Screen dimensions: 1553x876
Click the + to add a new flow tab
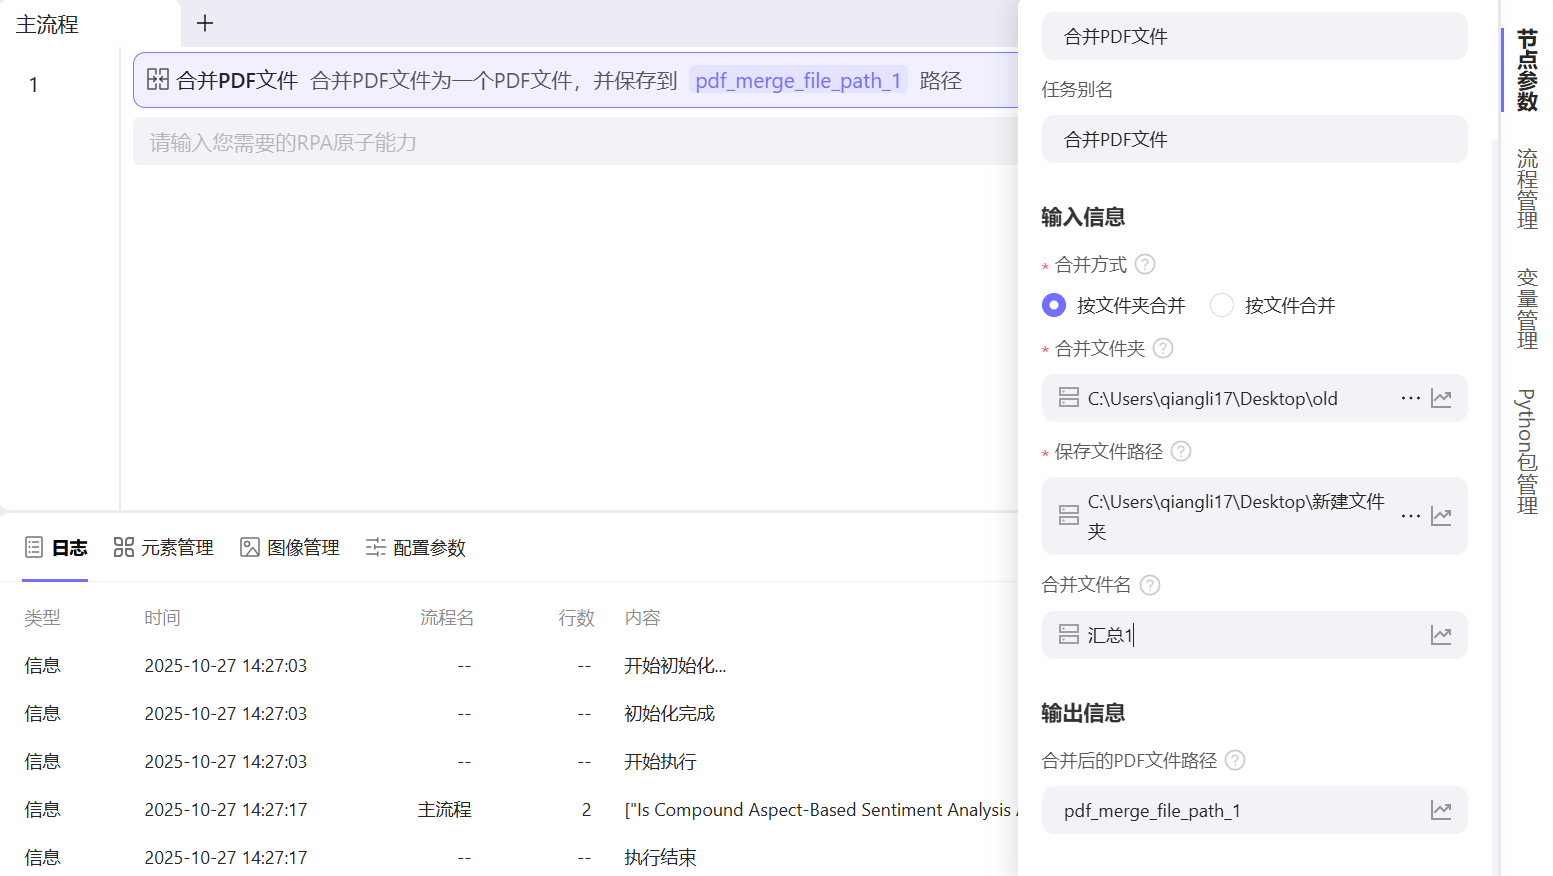tap(205, 22)
